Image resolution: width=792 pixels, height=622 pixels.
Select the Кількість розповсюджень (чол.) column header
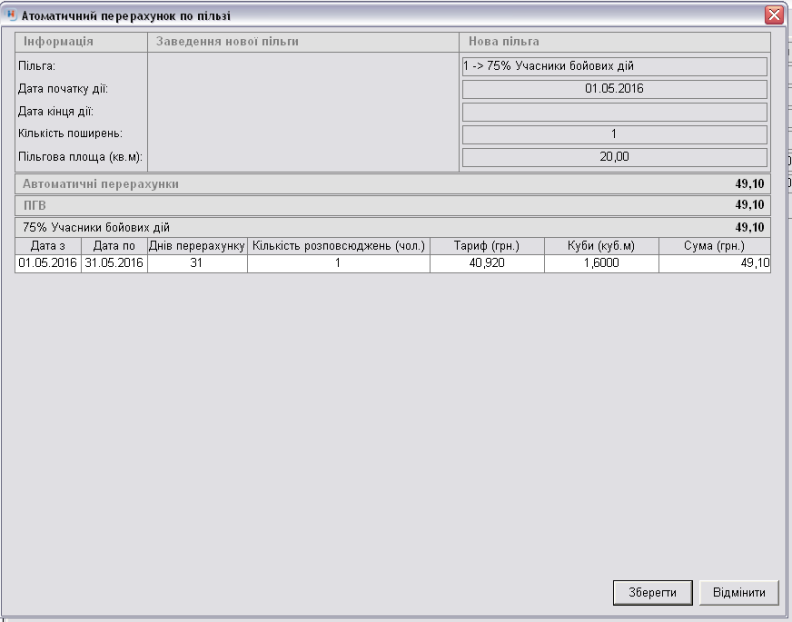coord(339,245)
